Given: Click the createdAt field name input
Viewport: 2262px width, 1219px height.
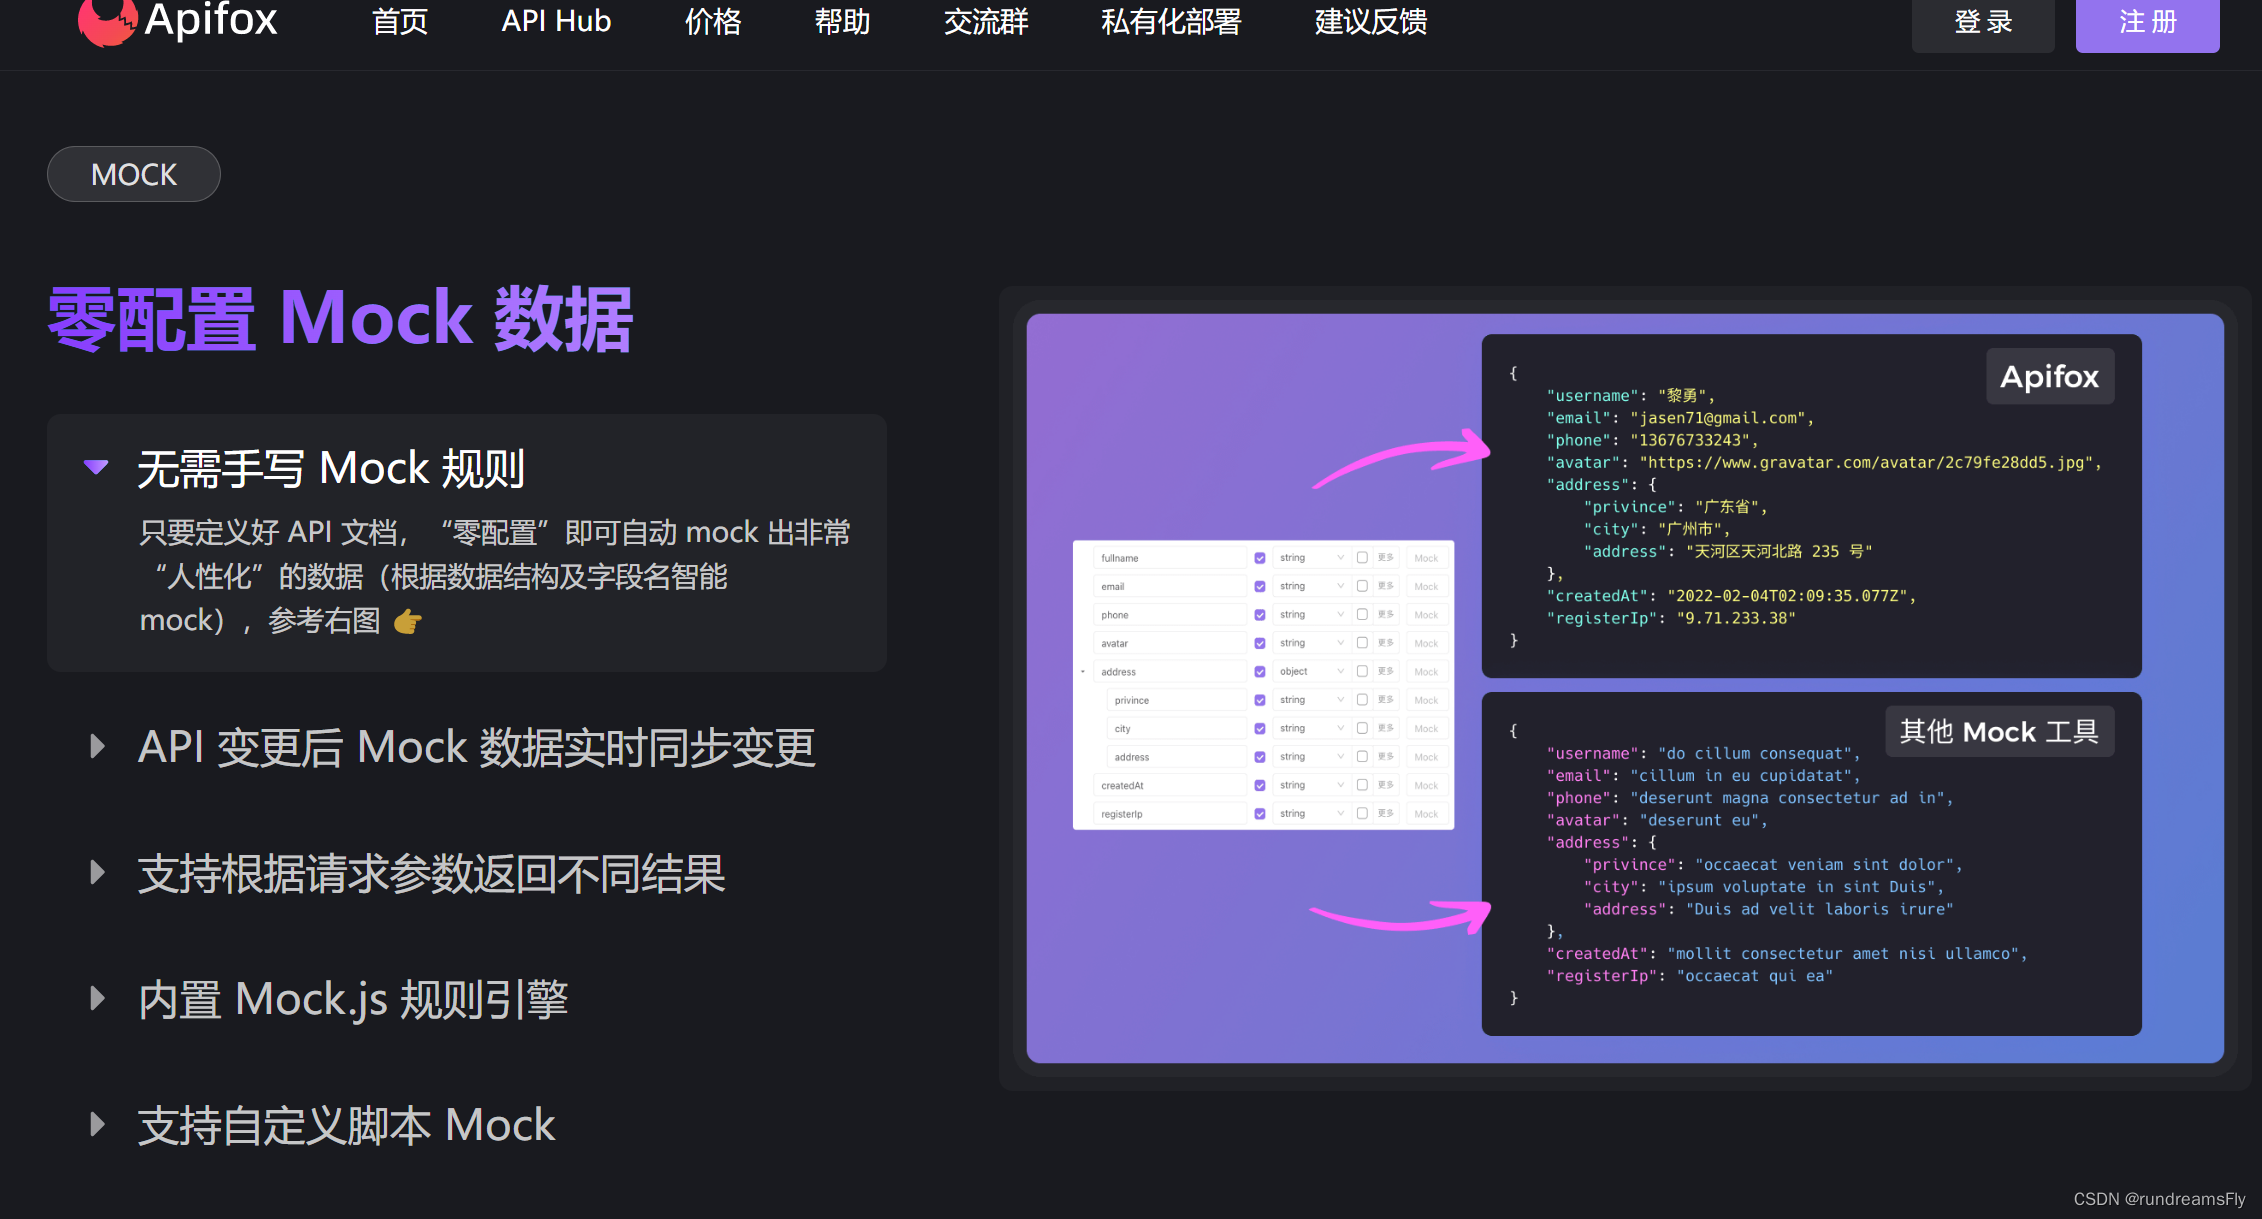Looking at the screenshot, I should point(1170,785).
